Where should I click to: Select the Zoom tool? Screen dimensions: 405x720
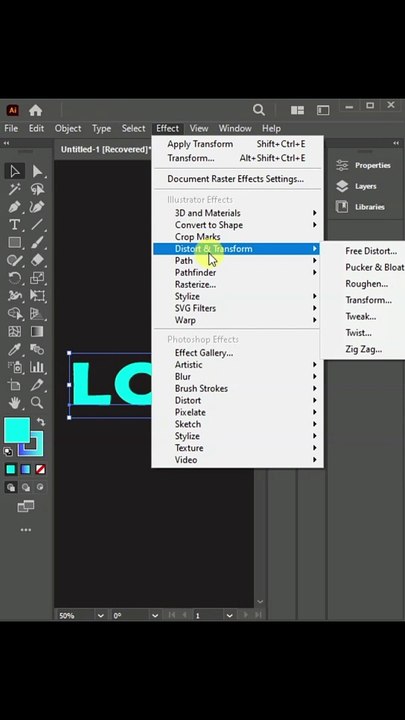(37, 403)
